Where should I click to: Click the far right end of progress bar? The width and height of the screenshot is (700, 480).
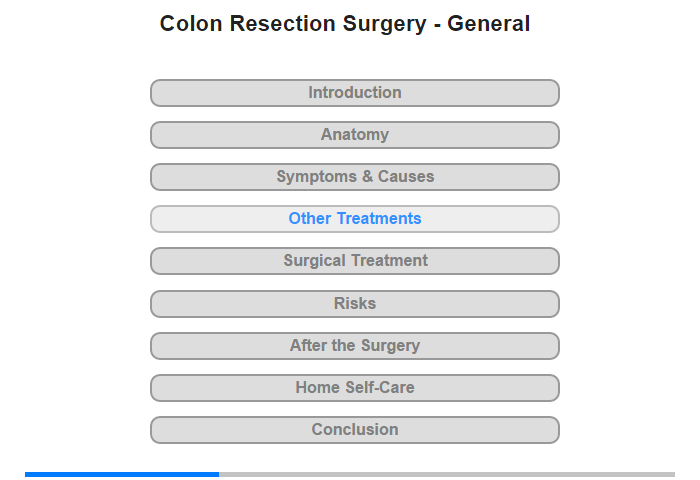[x=673, y=474]
